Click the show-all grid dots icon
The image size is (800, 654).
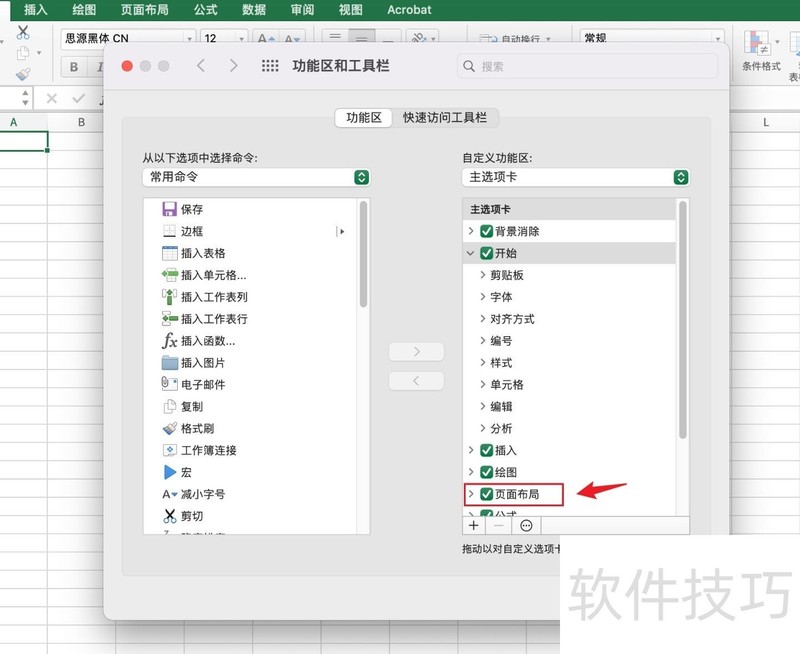click(x=269, y=66)
